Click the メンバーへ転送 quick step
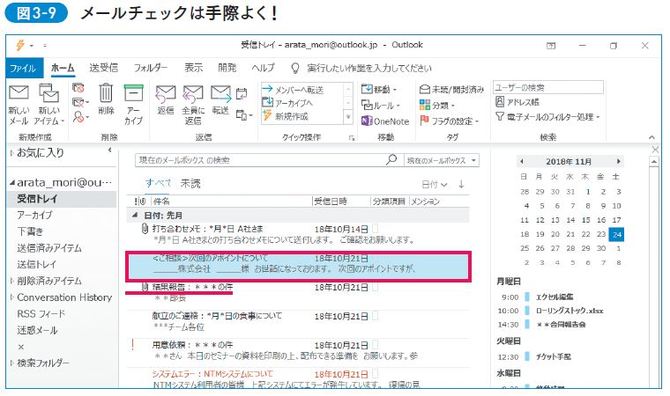Image resolution: width=670 pixels, height=396 pixels. (293, 90)
